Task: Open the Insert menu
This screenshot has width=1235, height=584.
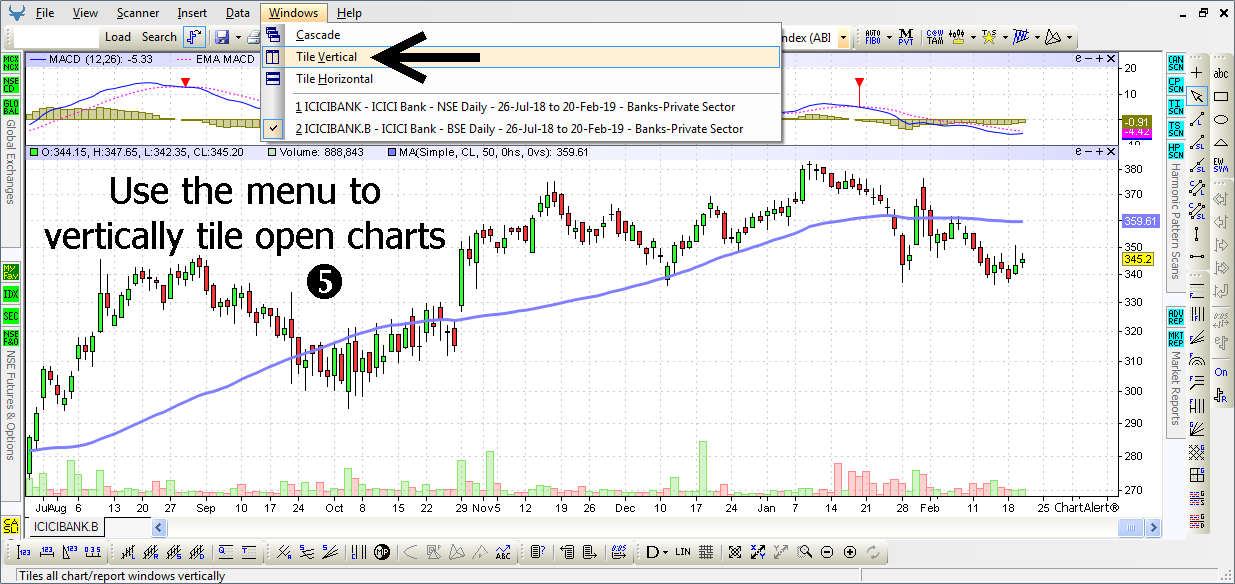Action: point(192,13)
